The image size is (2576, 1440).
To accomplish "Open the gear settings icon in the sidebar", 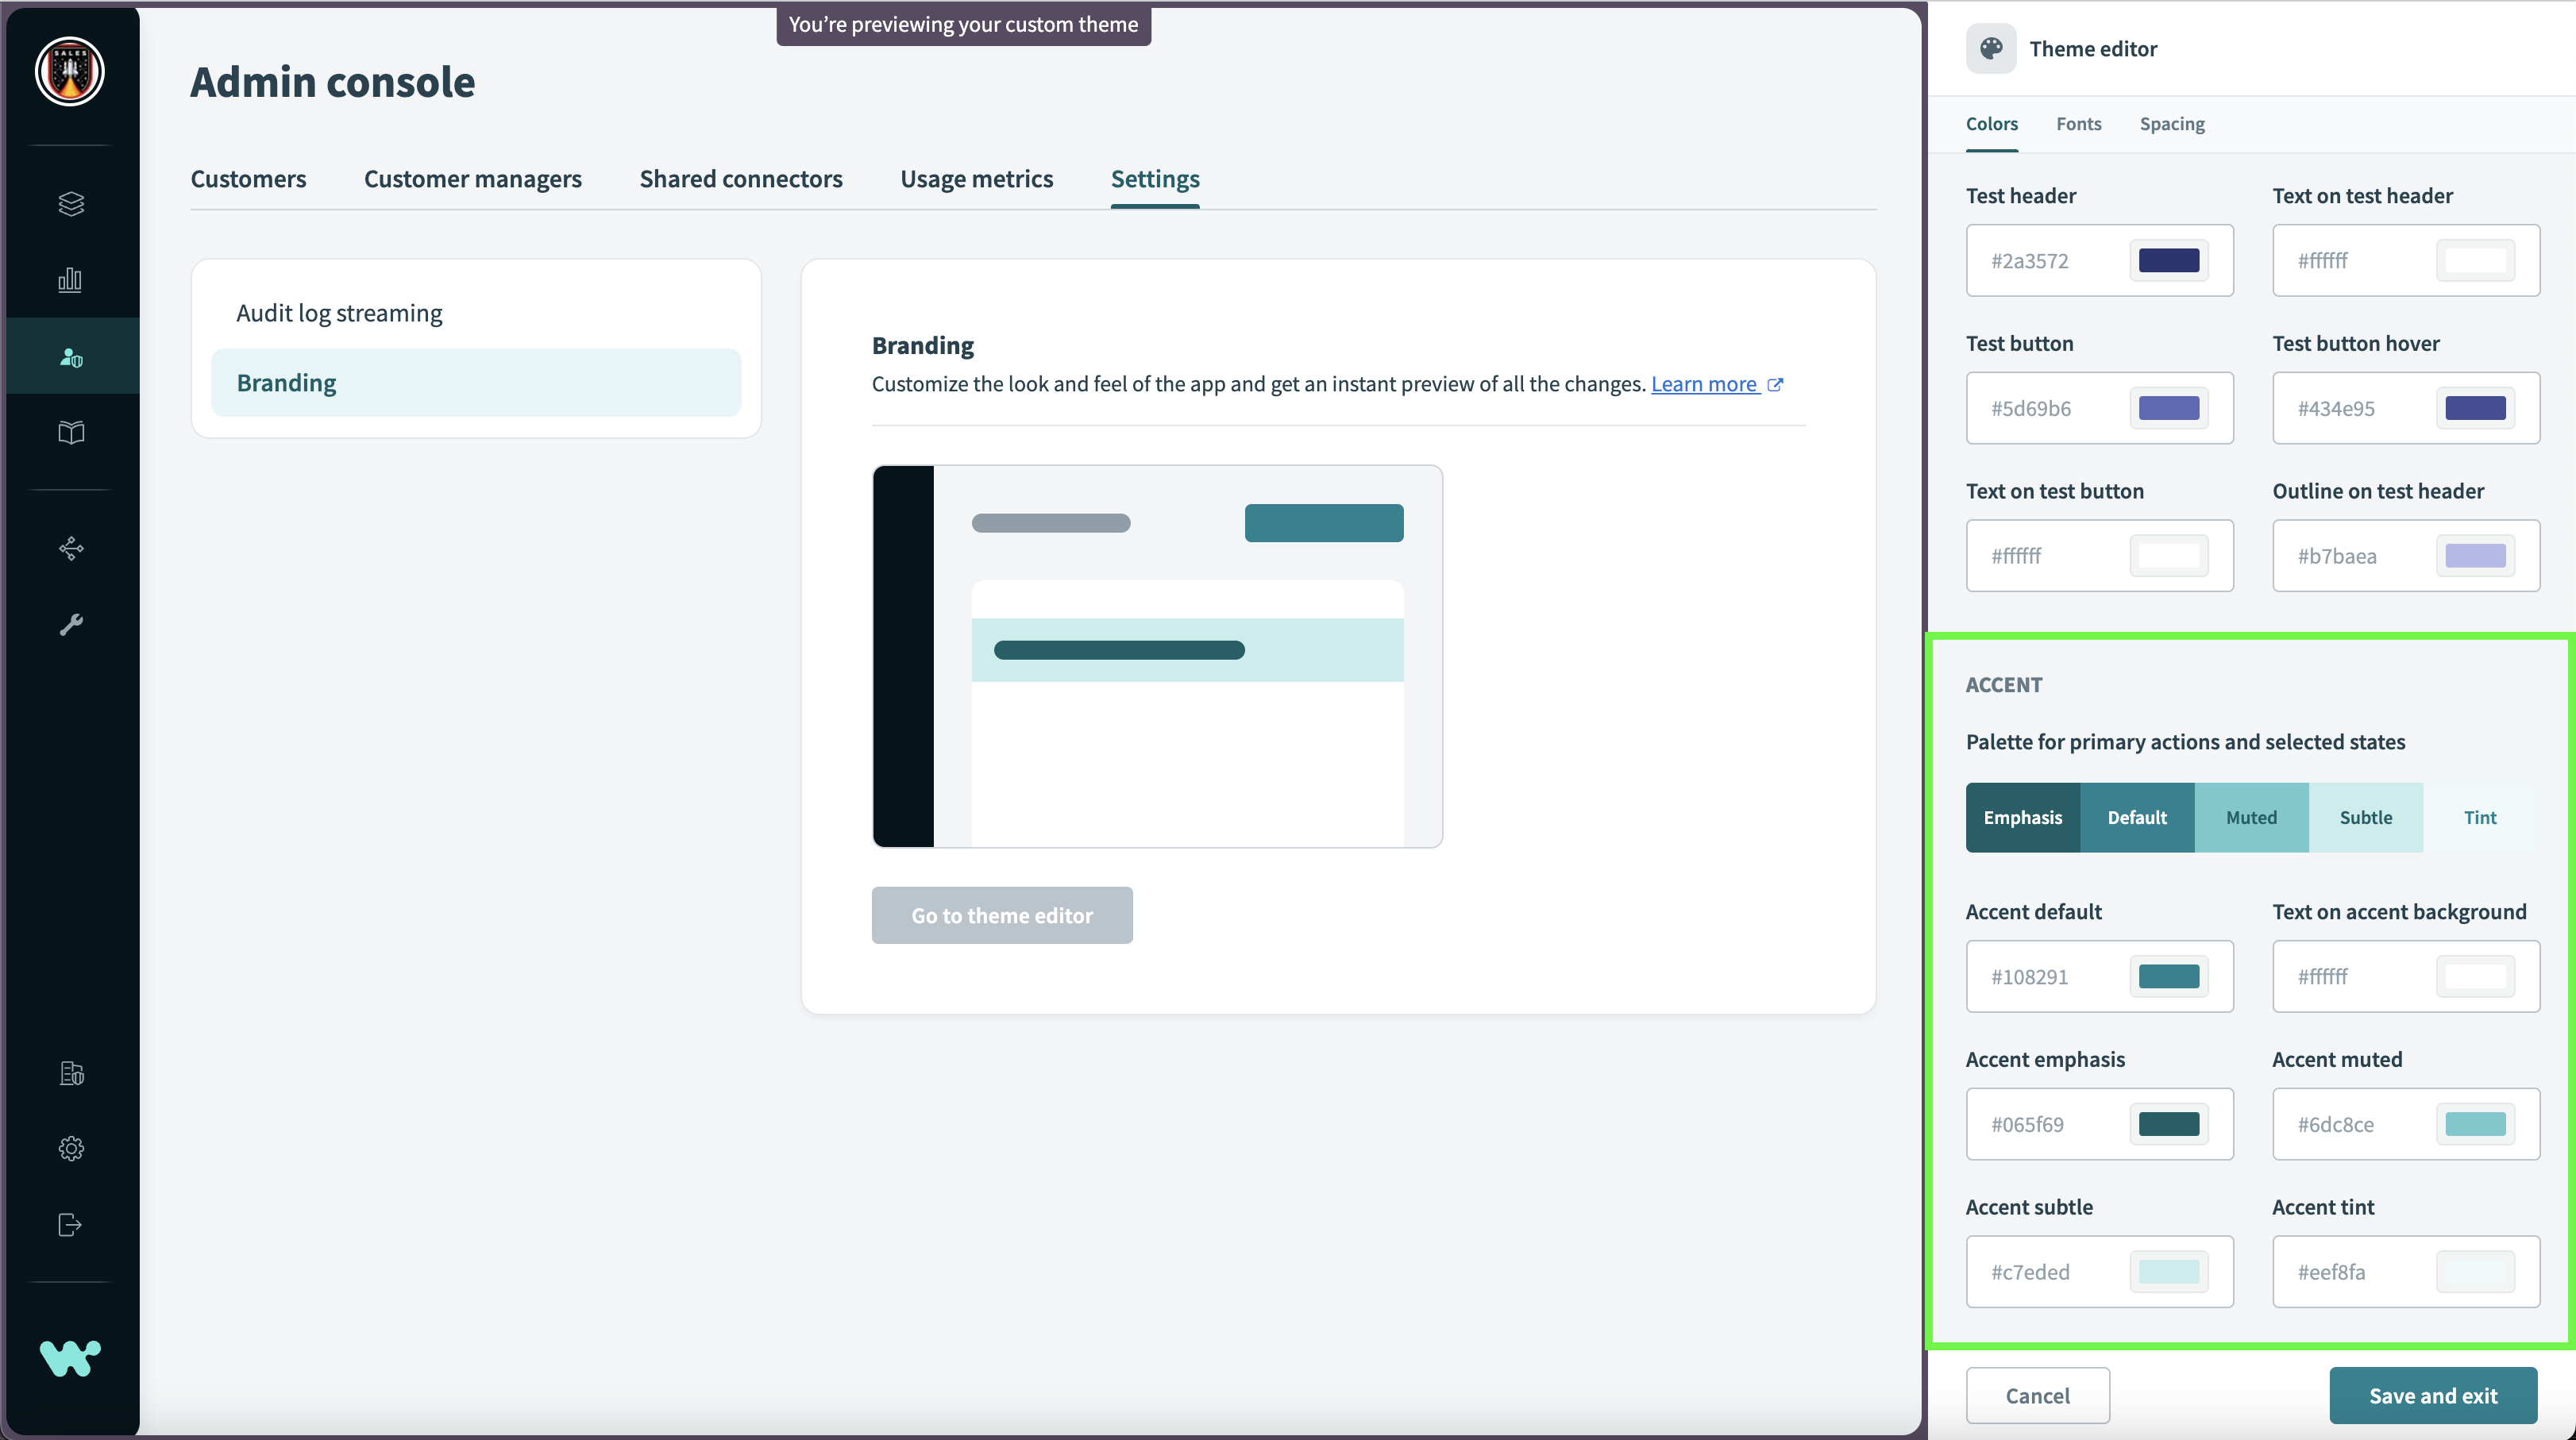I will (x=71, y=1148).
